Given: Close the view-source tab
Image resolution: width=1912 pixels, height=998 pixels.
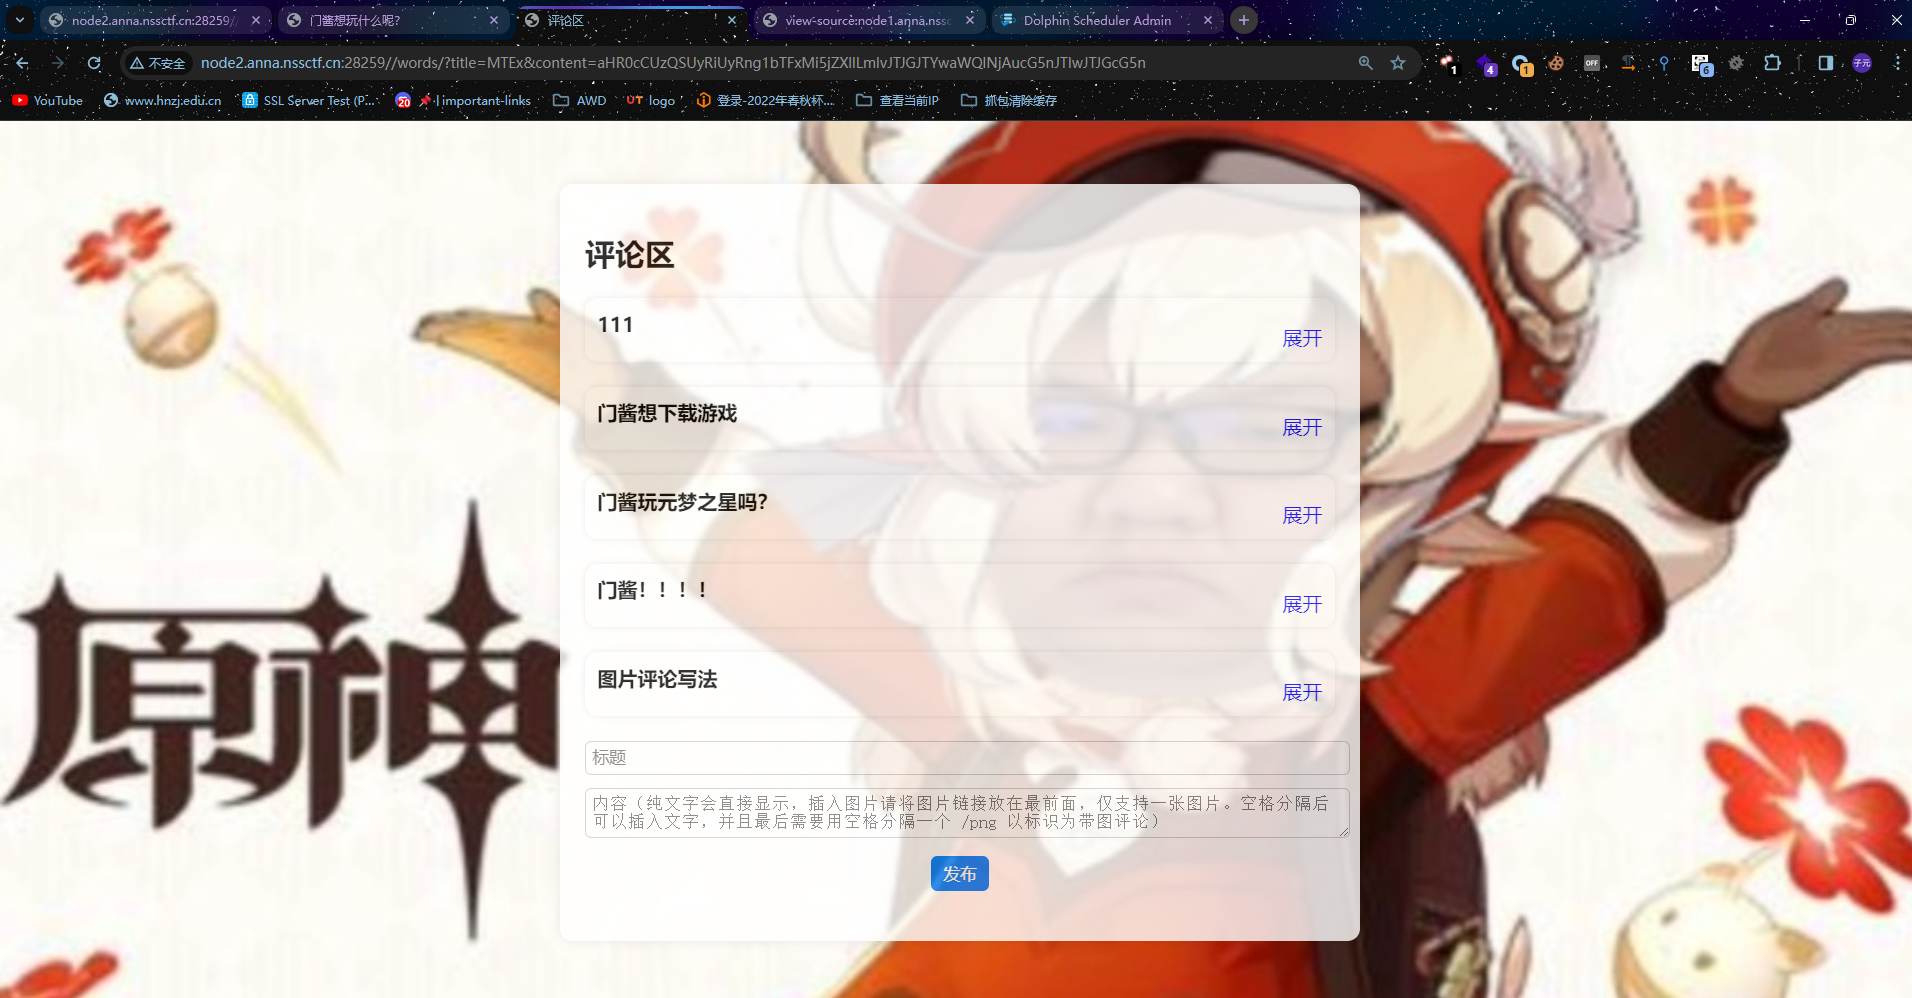Looking at the screenshot, I should point(969,20).
